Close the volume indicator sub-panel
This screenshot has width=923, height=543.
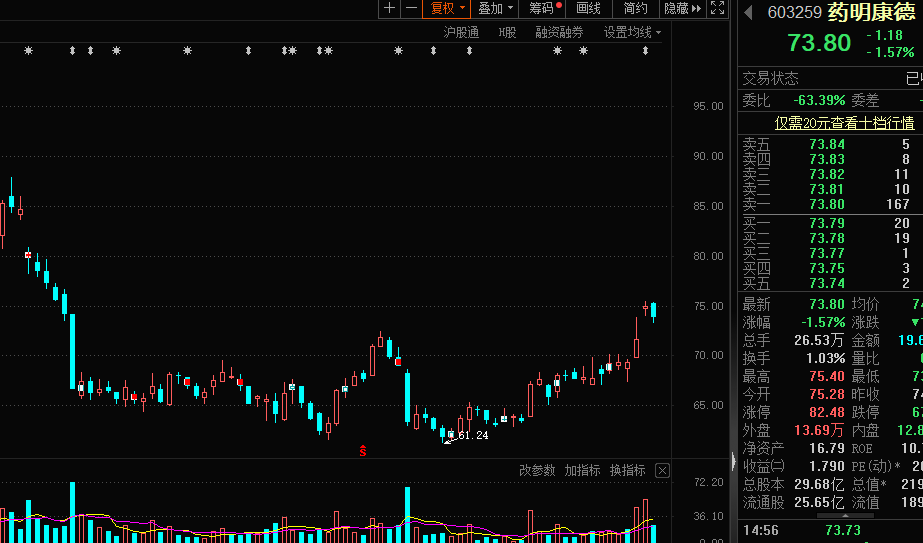663,471
